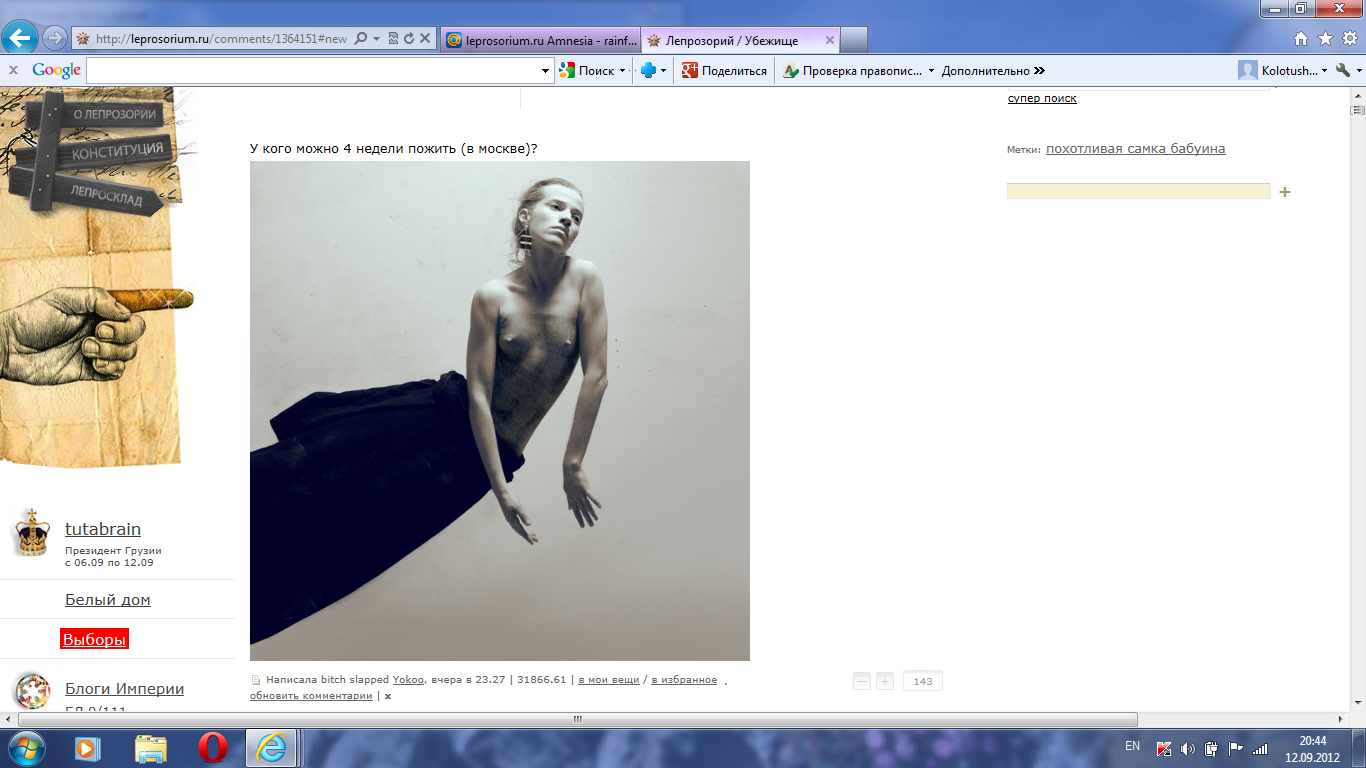Viewport: 1366px width, 768px height.
Task: Expand the Дополнительно toolbar overflow chevron
Action: click(1039, 71)
